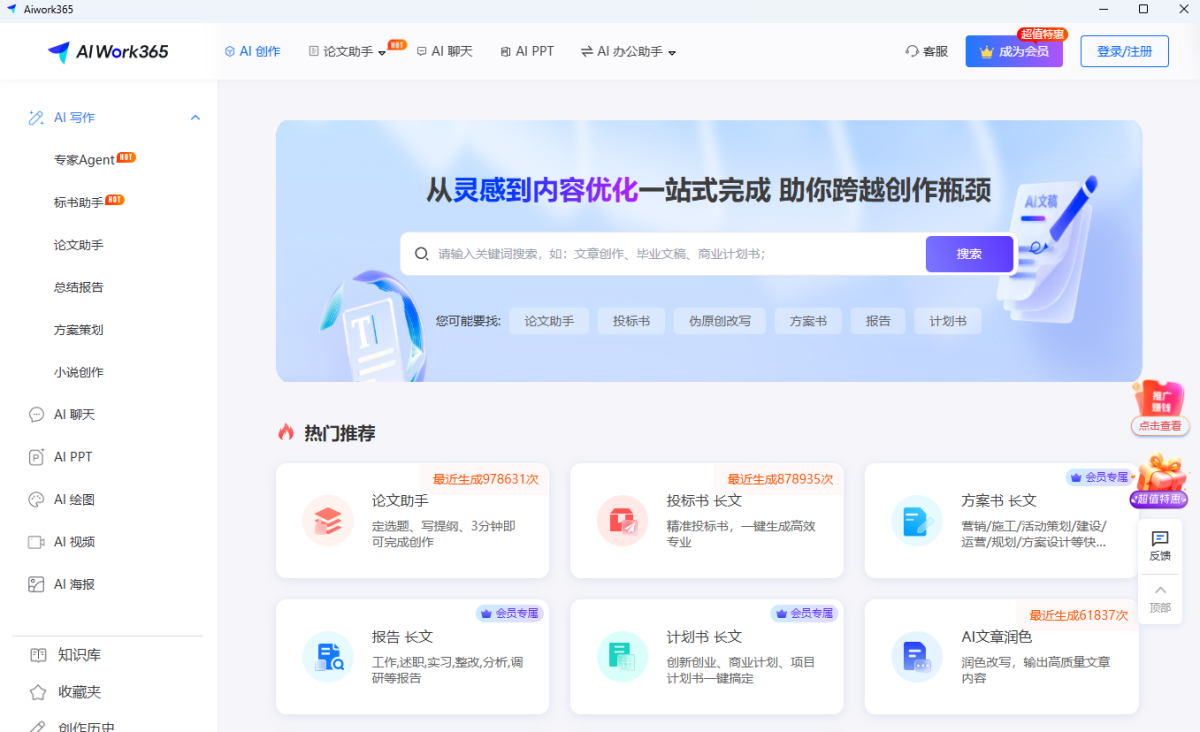Viewport: 1200px width, 732px height.
Task: Open the AI 绘图 palette icon
Action: (37, 499)
